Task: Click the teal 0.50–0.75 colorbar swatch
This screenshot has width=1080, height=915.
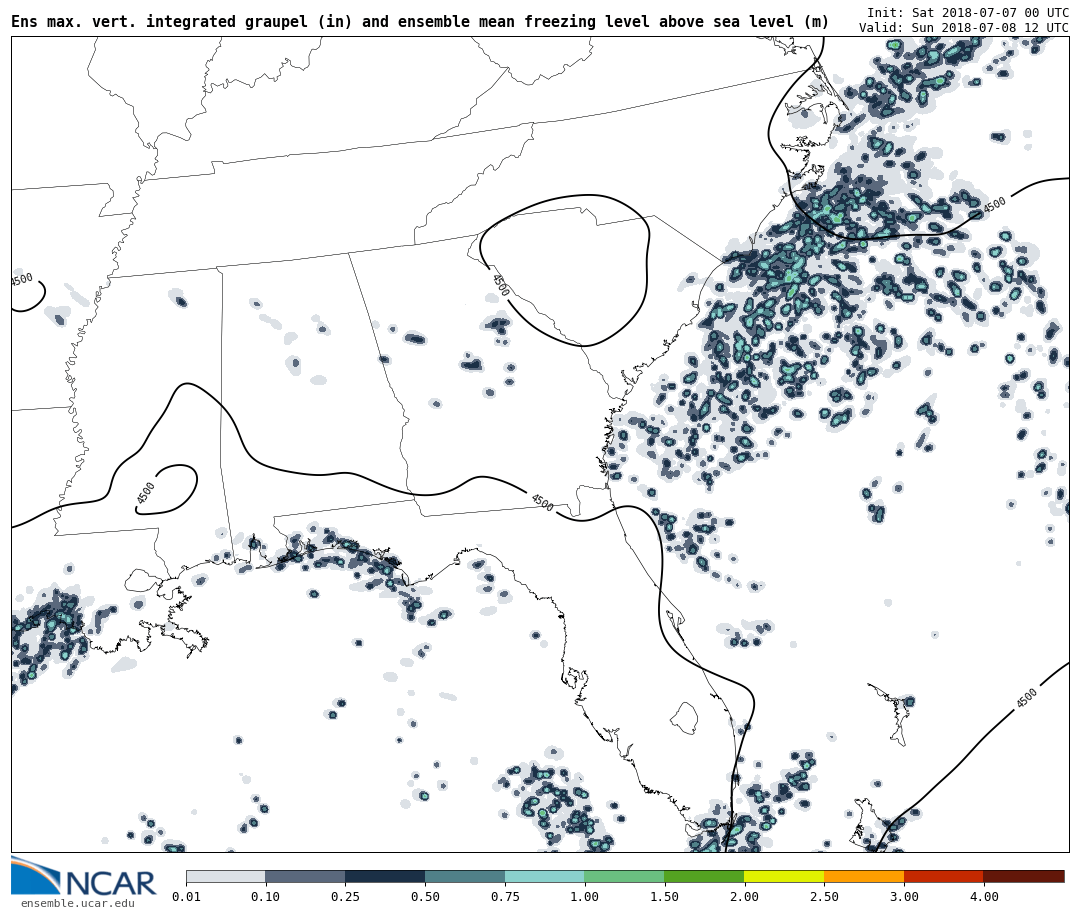Action: 465,876
